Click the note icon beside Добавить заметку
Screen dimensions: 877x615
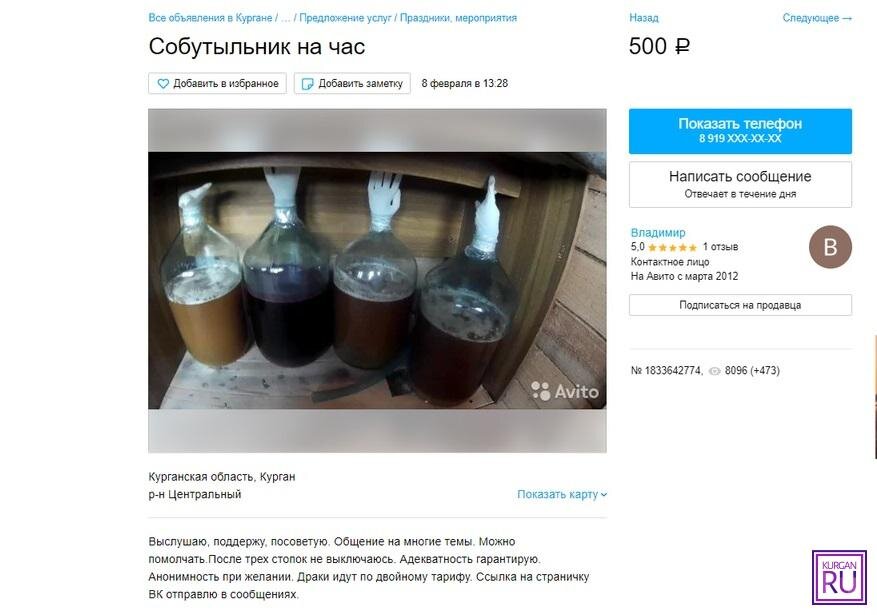click(307, 84)
